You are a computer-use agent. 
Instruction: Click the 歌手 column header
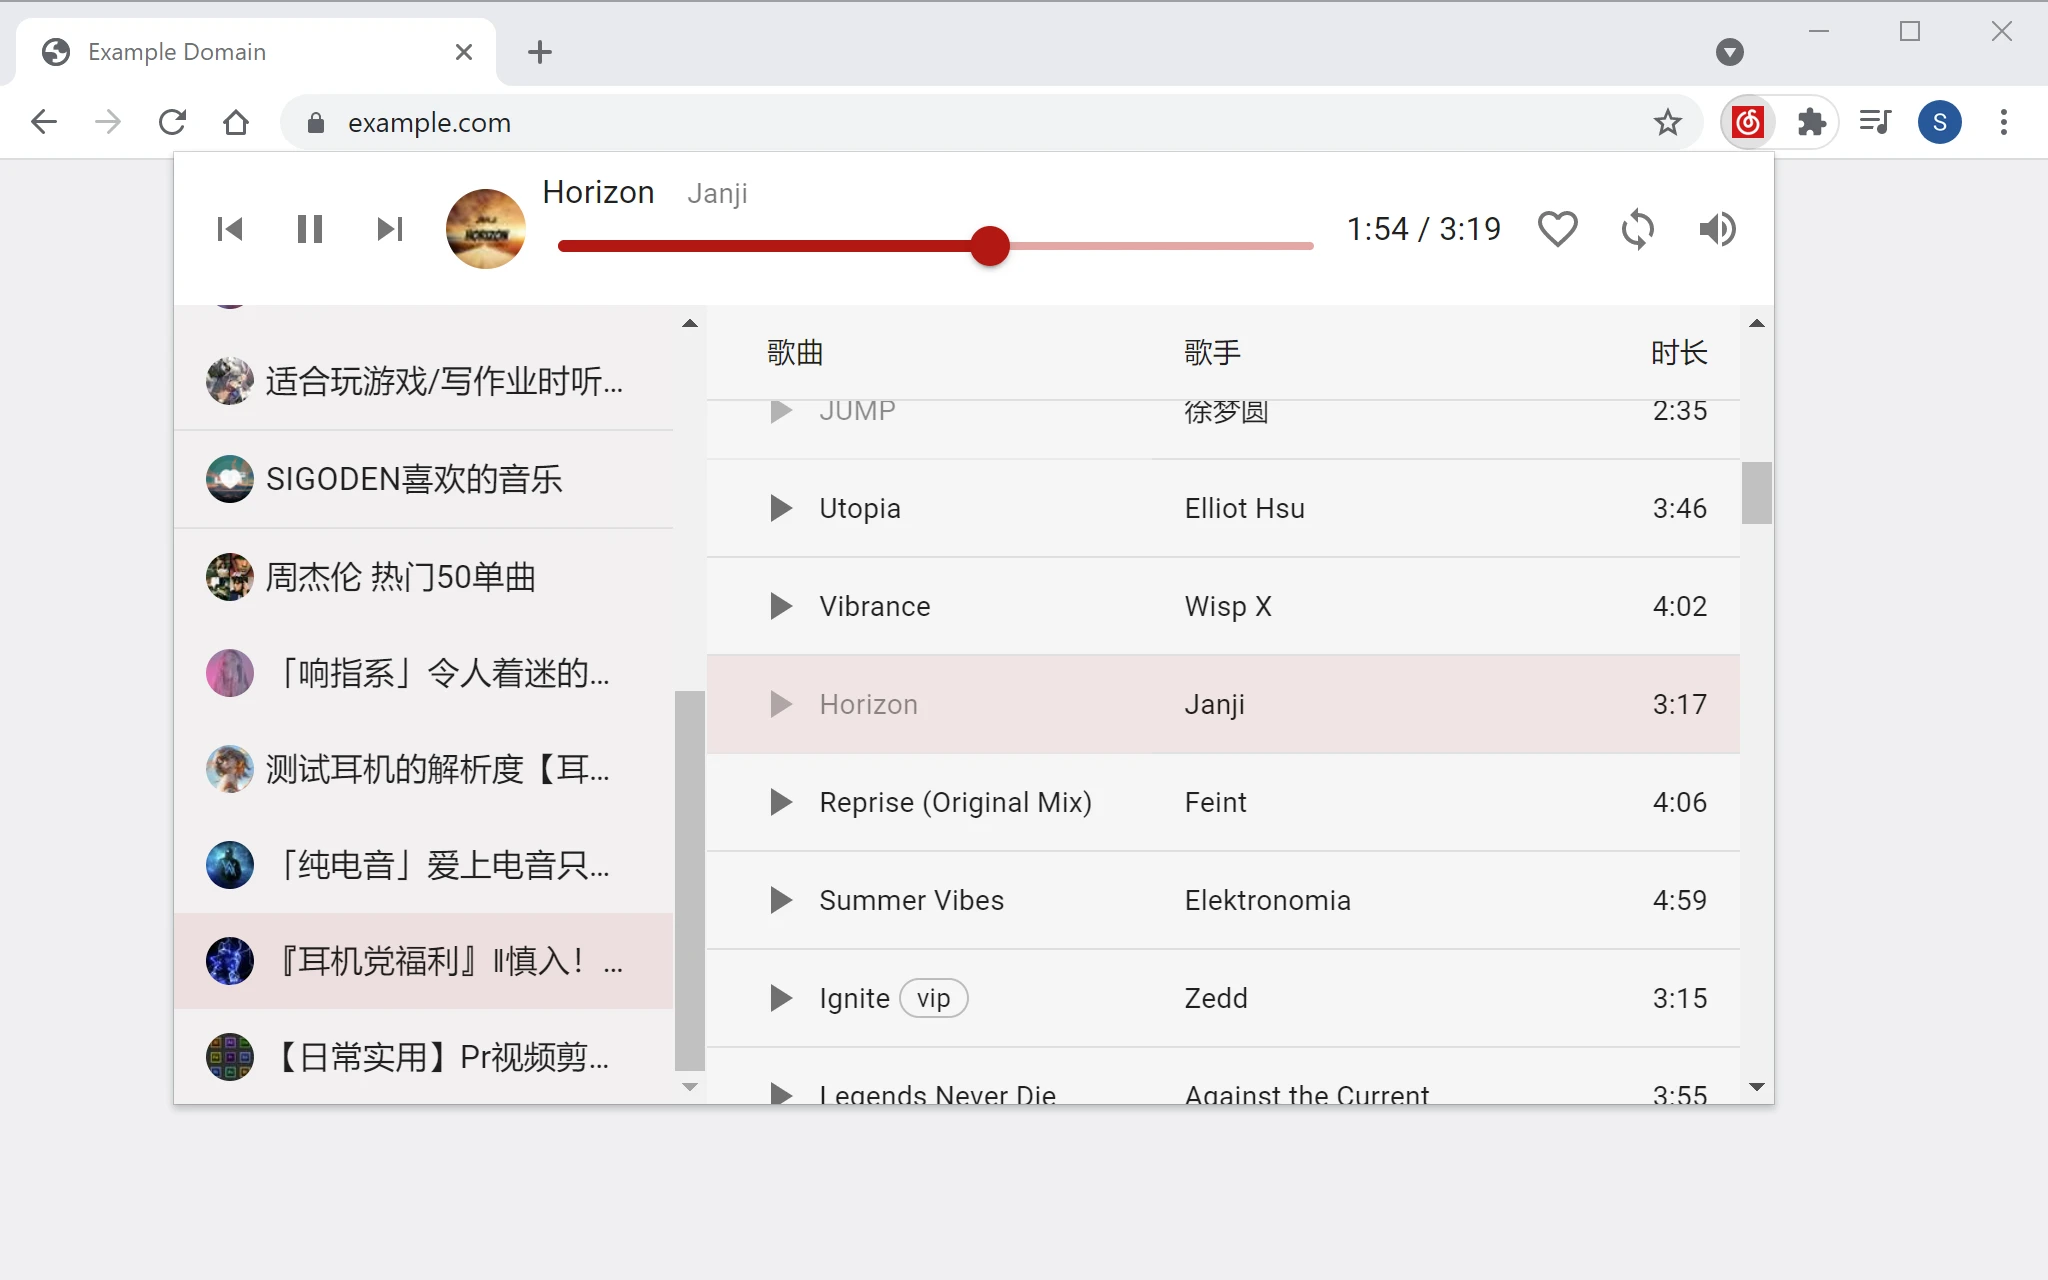(1213, 352)
